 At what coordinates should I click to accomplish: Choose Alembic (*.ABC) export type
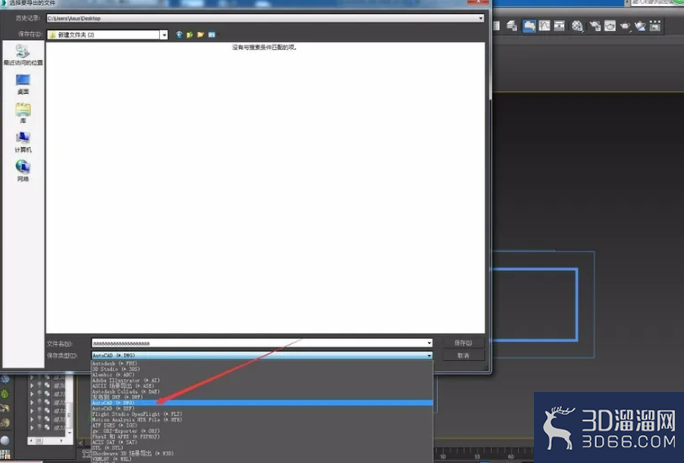tap(262, 374)
